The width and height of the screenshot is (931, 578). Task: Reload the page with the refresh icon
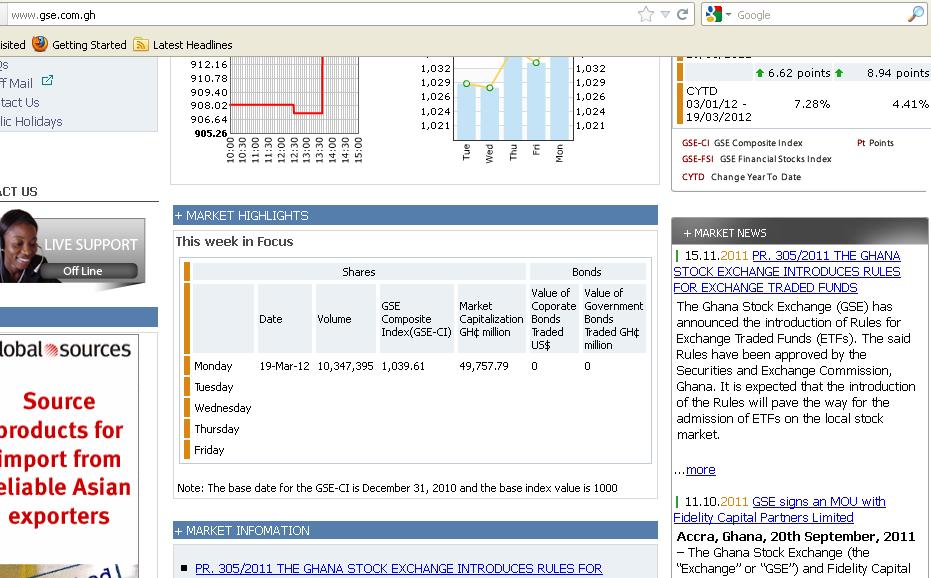(x=682, y=14)
